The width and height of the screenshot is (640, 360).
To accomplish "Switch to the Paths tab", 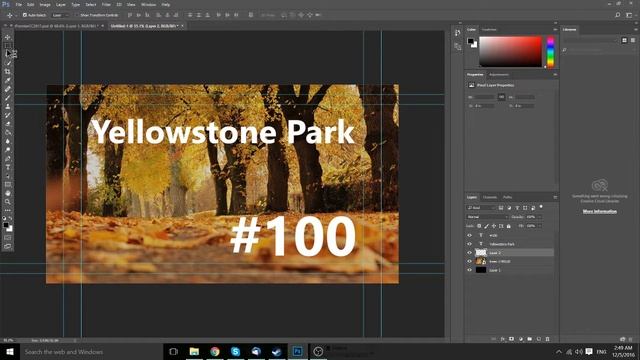I will (507, 197).
